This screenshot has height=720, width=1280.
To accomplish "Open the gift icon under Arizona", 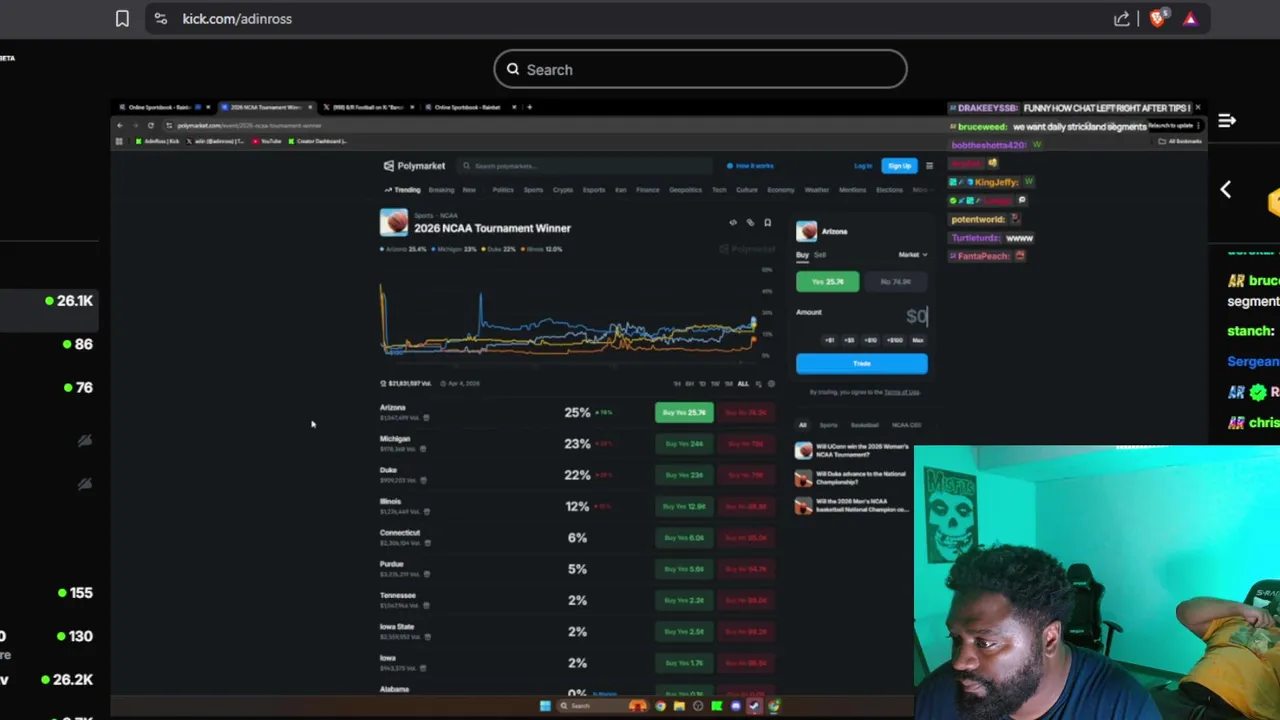I will (x=426, y=418).
